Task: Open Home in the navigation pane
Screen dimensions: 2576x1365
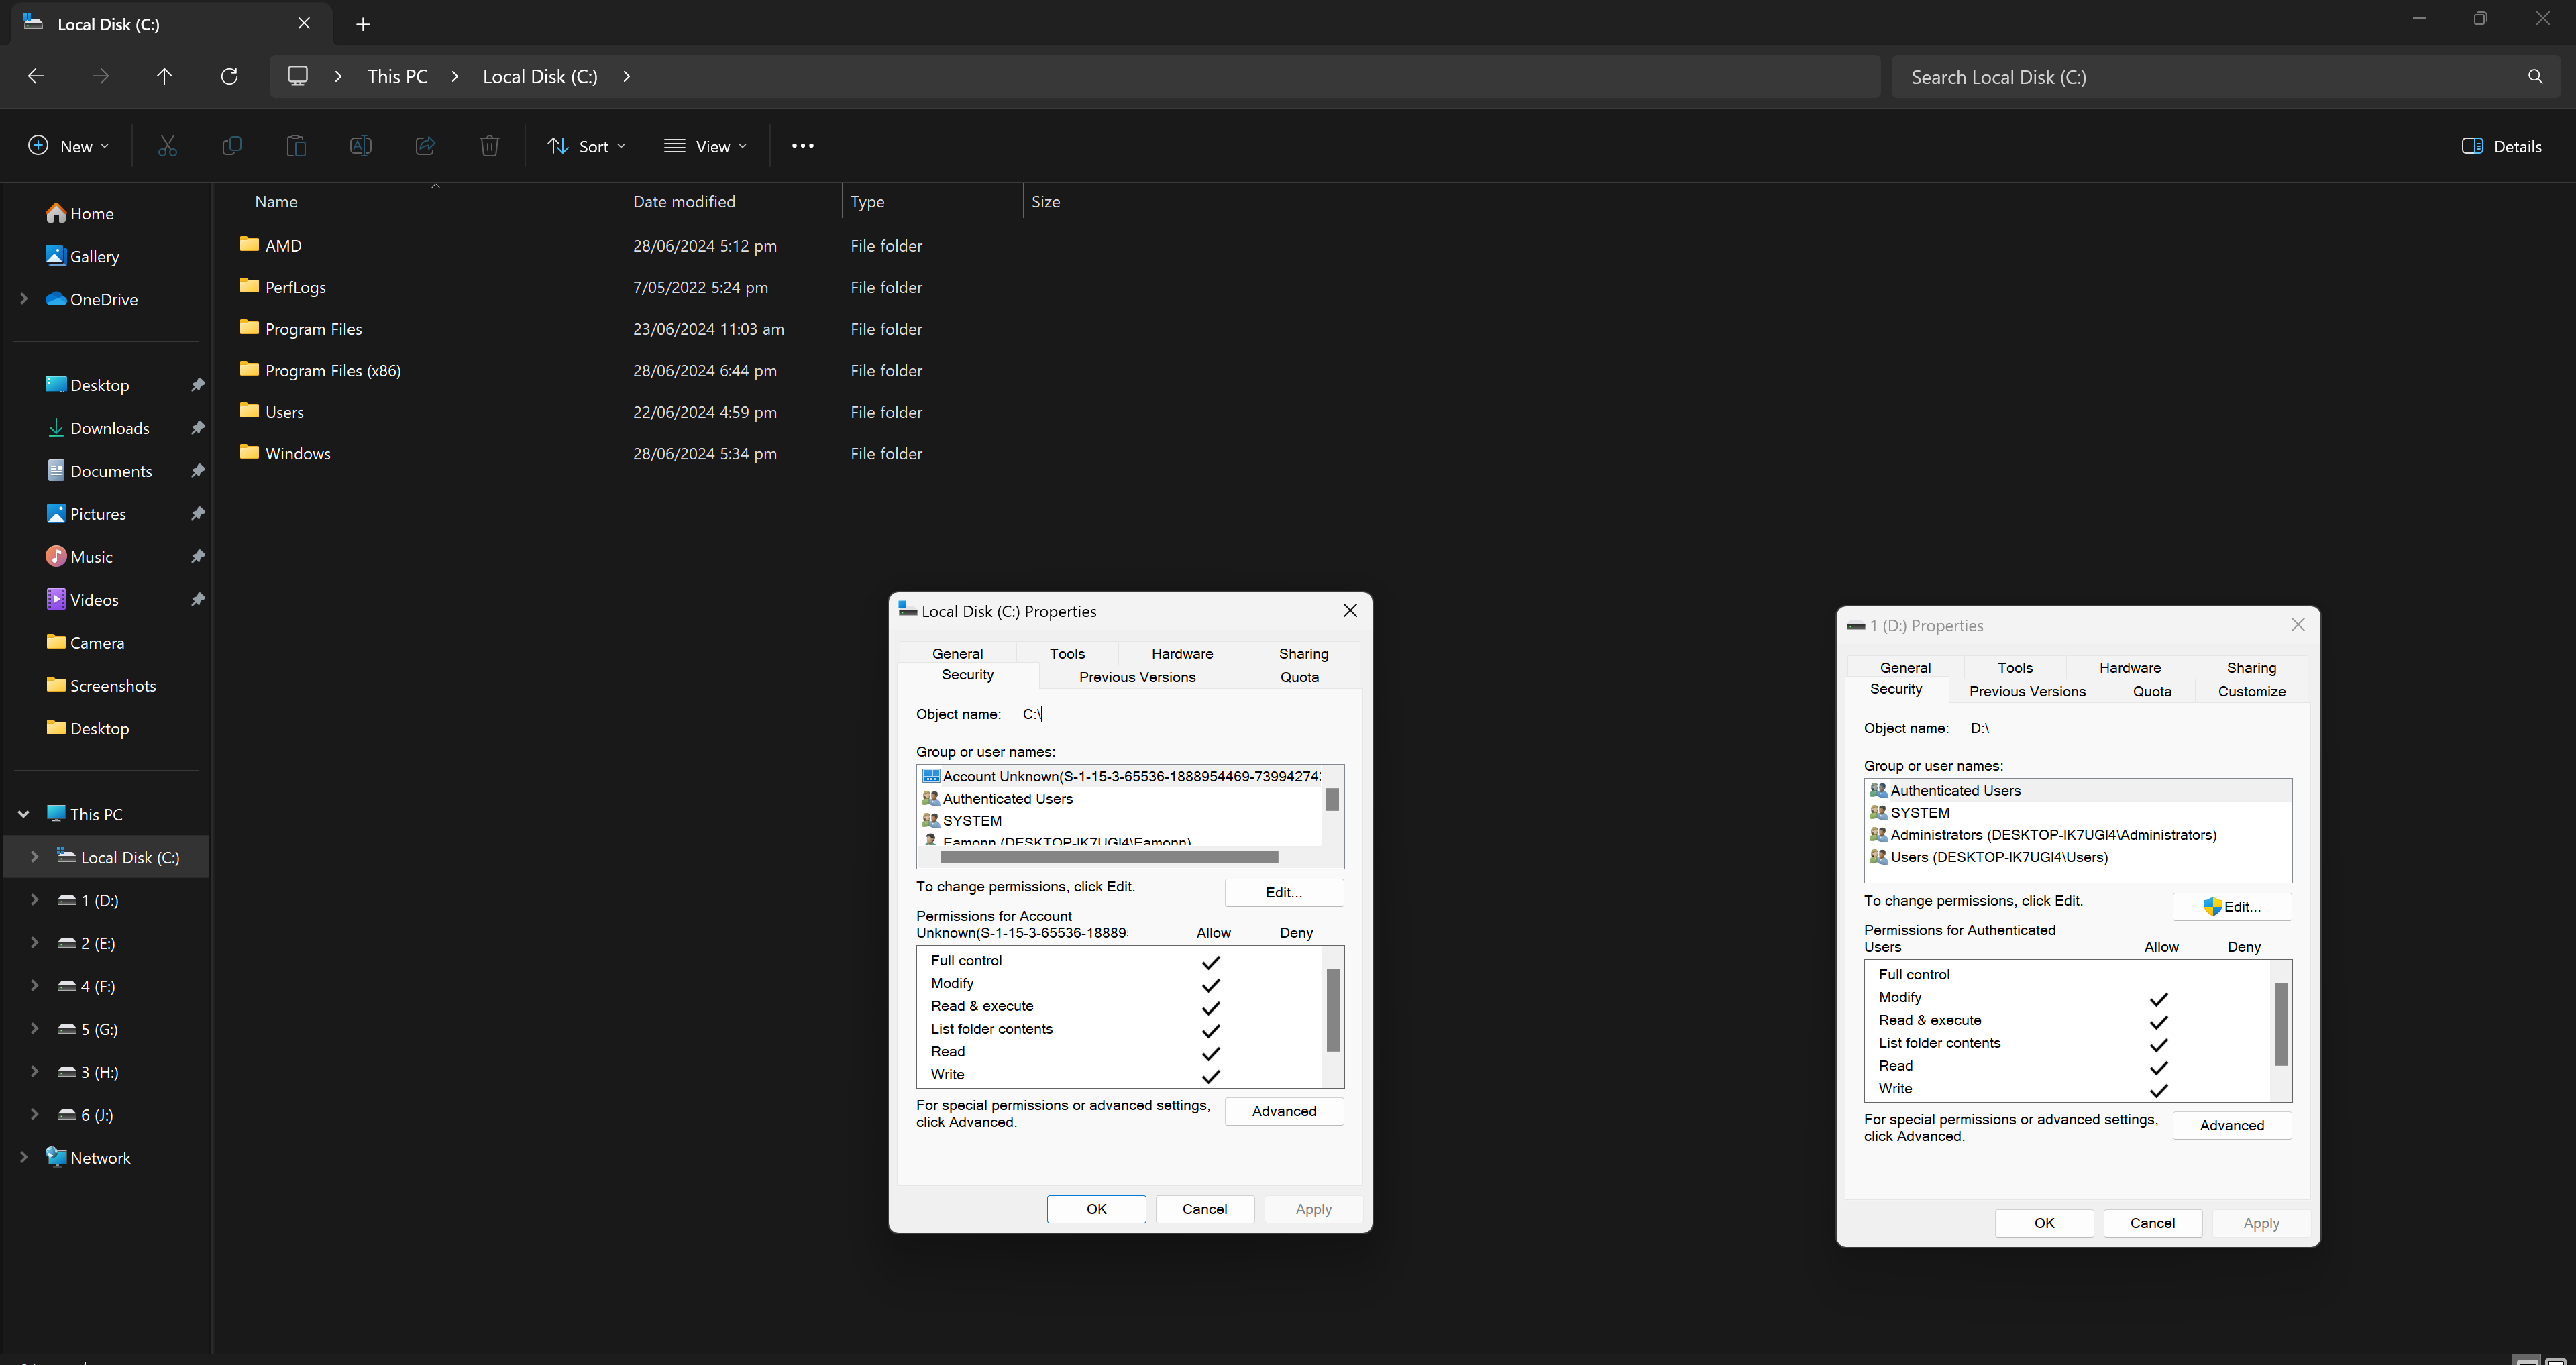Action: click(x=80, y=213)
